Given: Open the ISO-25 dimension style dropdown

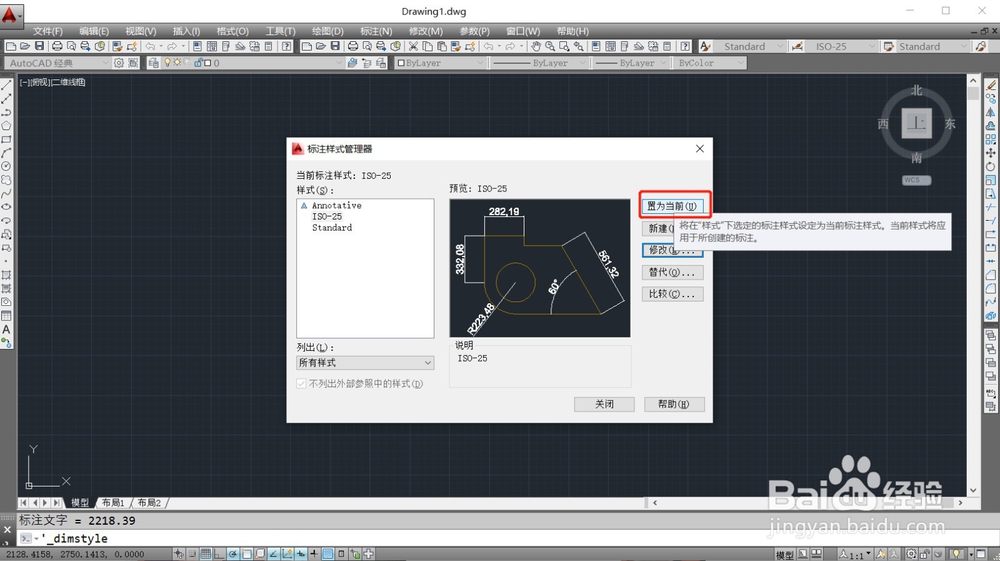Looking at the screenshot, I should (841, 46).
